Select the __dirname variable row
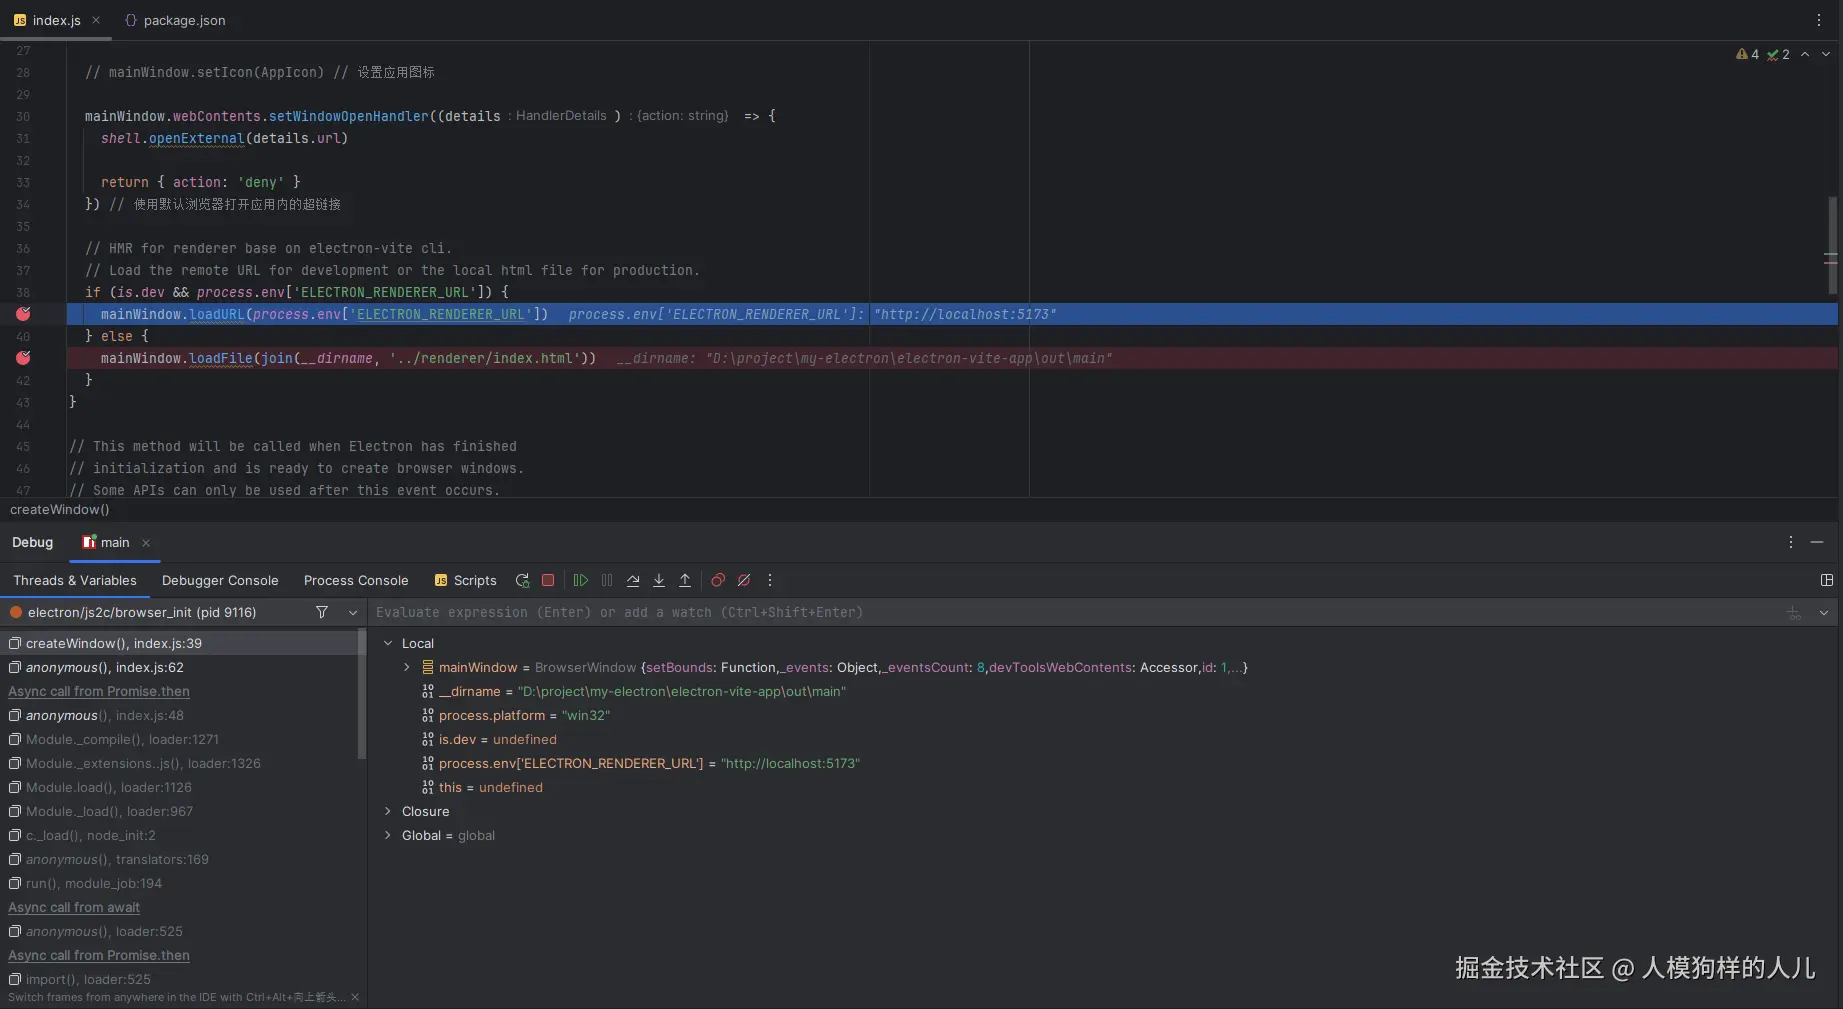This screenshot has height=1009, width=1843. click(x=1105, y=691)
